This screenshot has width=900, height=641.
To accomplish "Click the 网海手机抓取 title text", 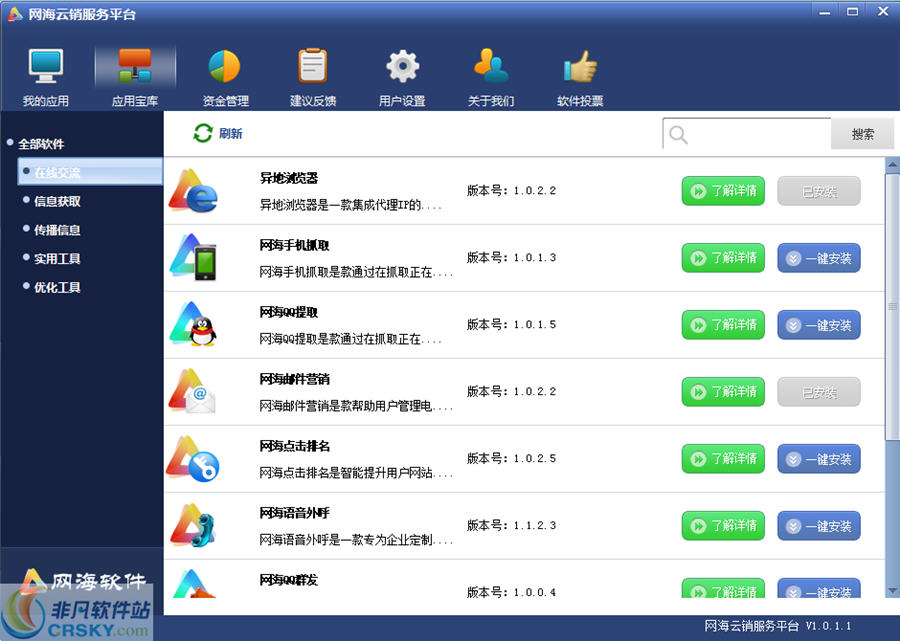I will (x=294, y=245).
